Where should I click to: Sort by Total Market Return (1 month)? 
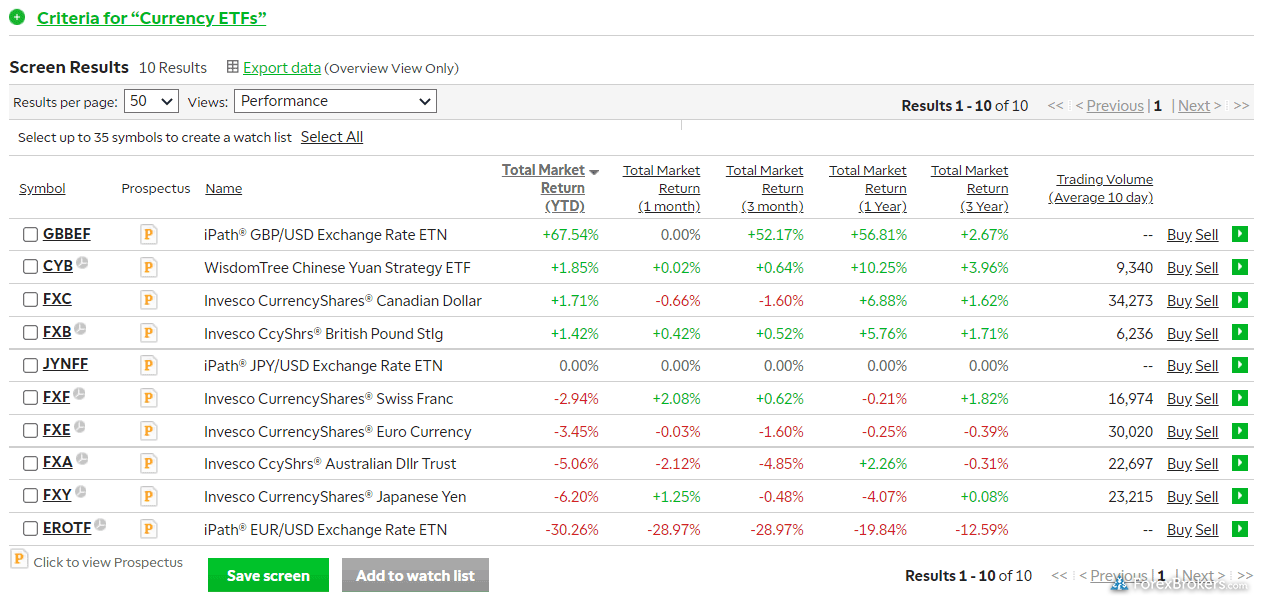click(661, 188)
